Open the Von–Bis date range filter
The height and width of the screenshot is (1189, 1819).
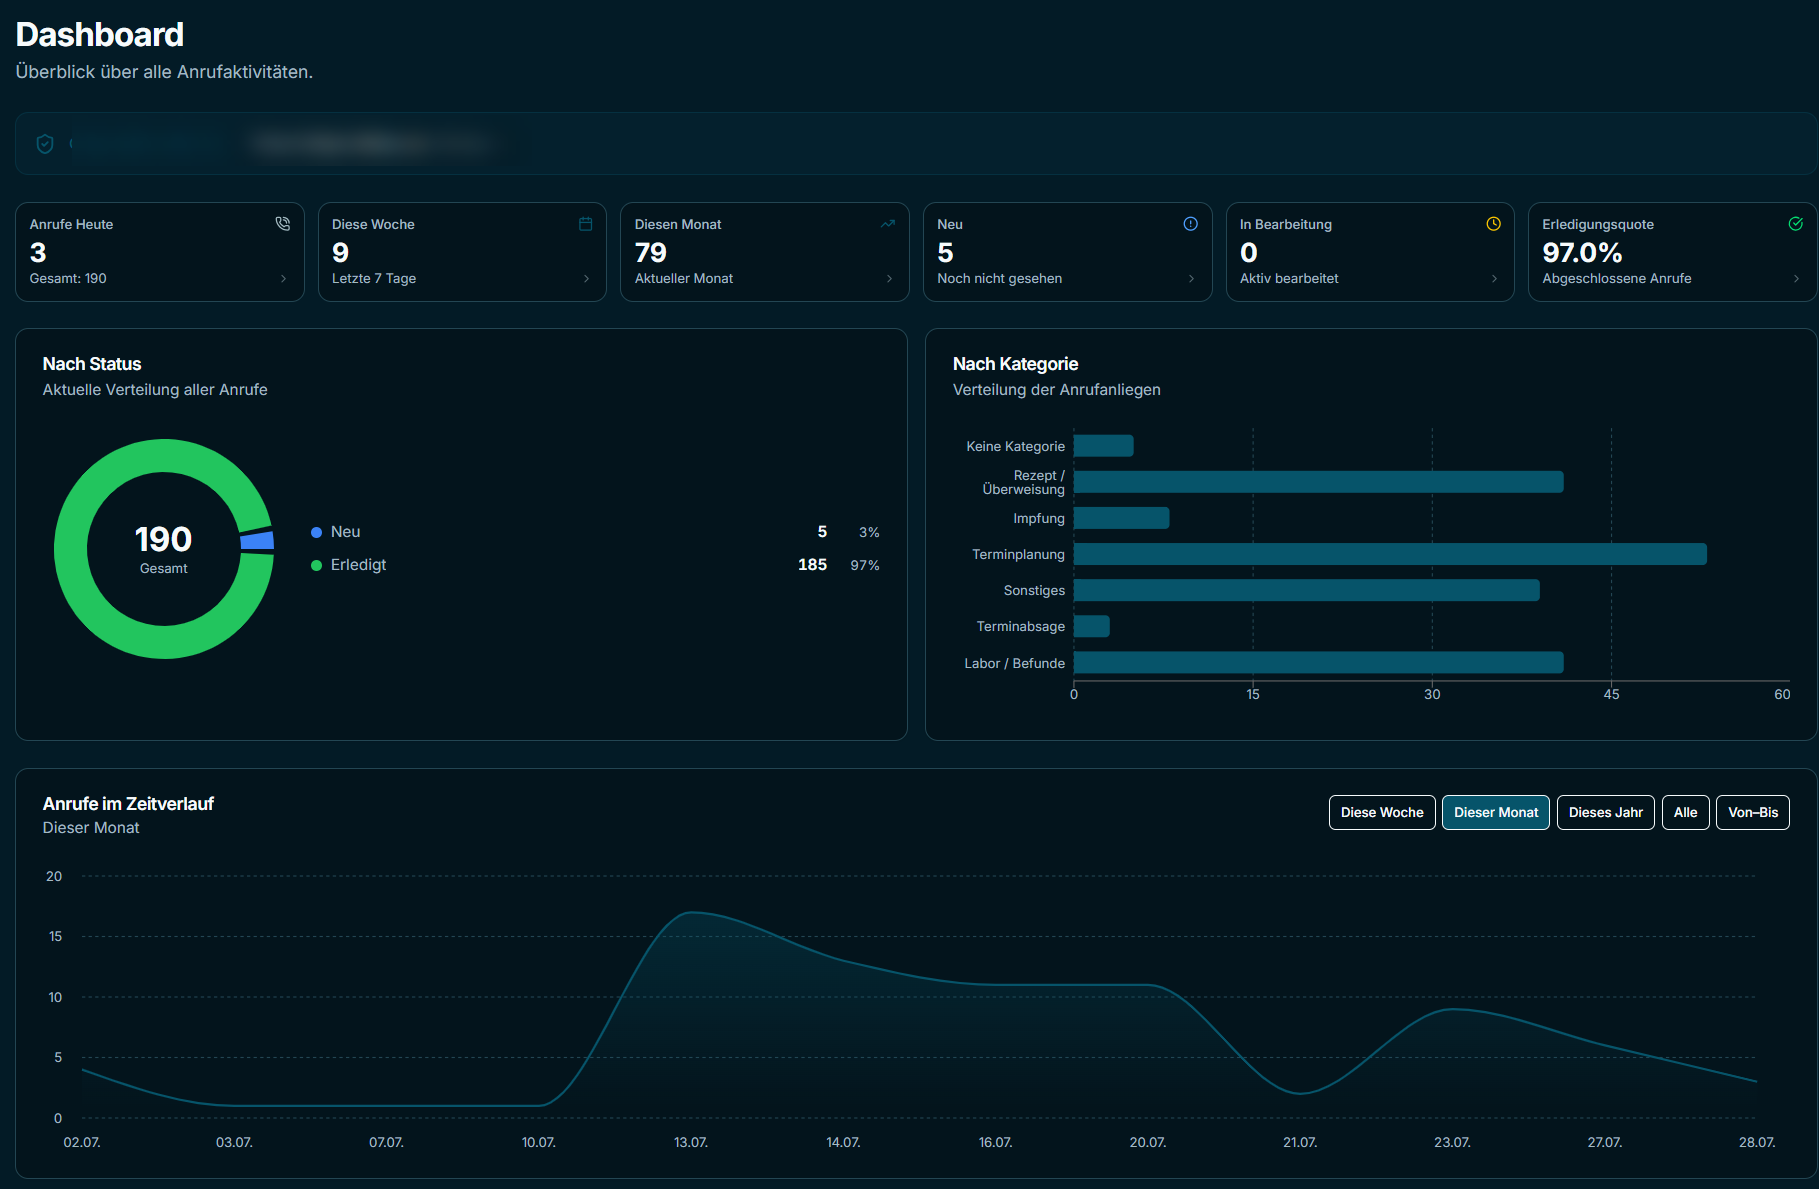point(1753,812)
